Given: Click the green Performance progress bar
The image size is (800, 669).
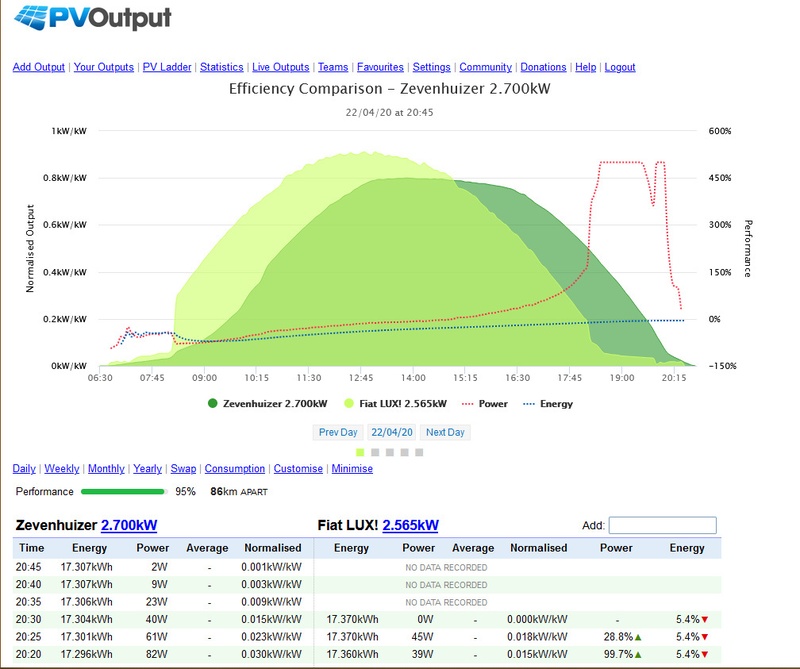Looking at the screenshot, I should [123, 491].
